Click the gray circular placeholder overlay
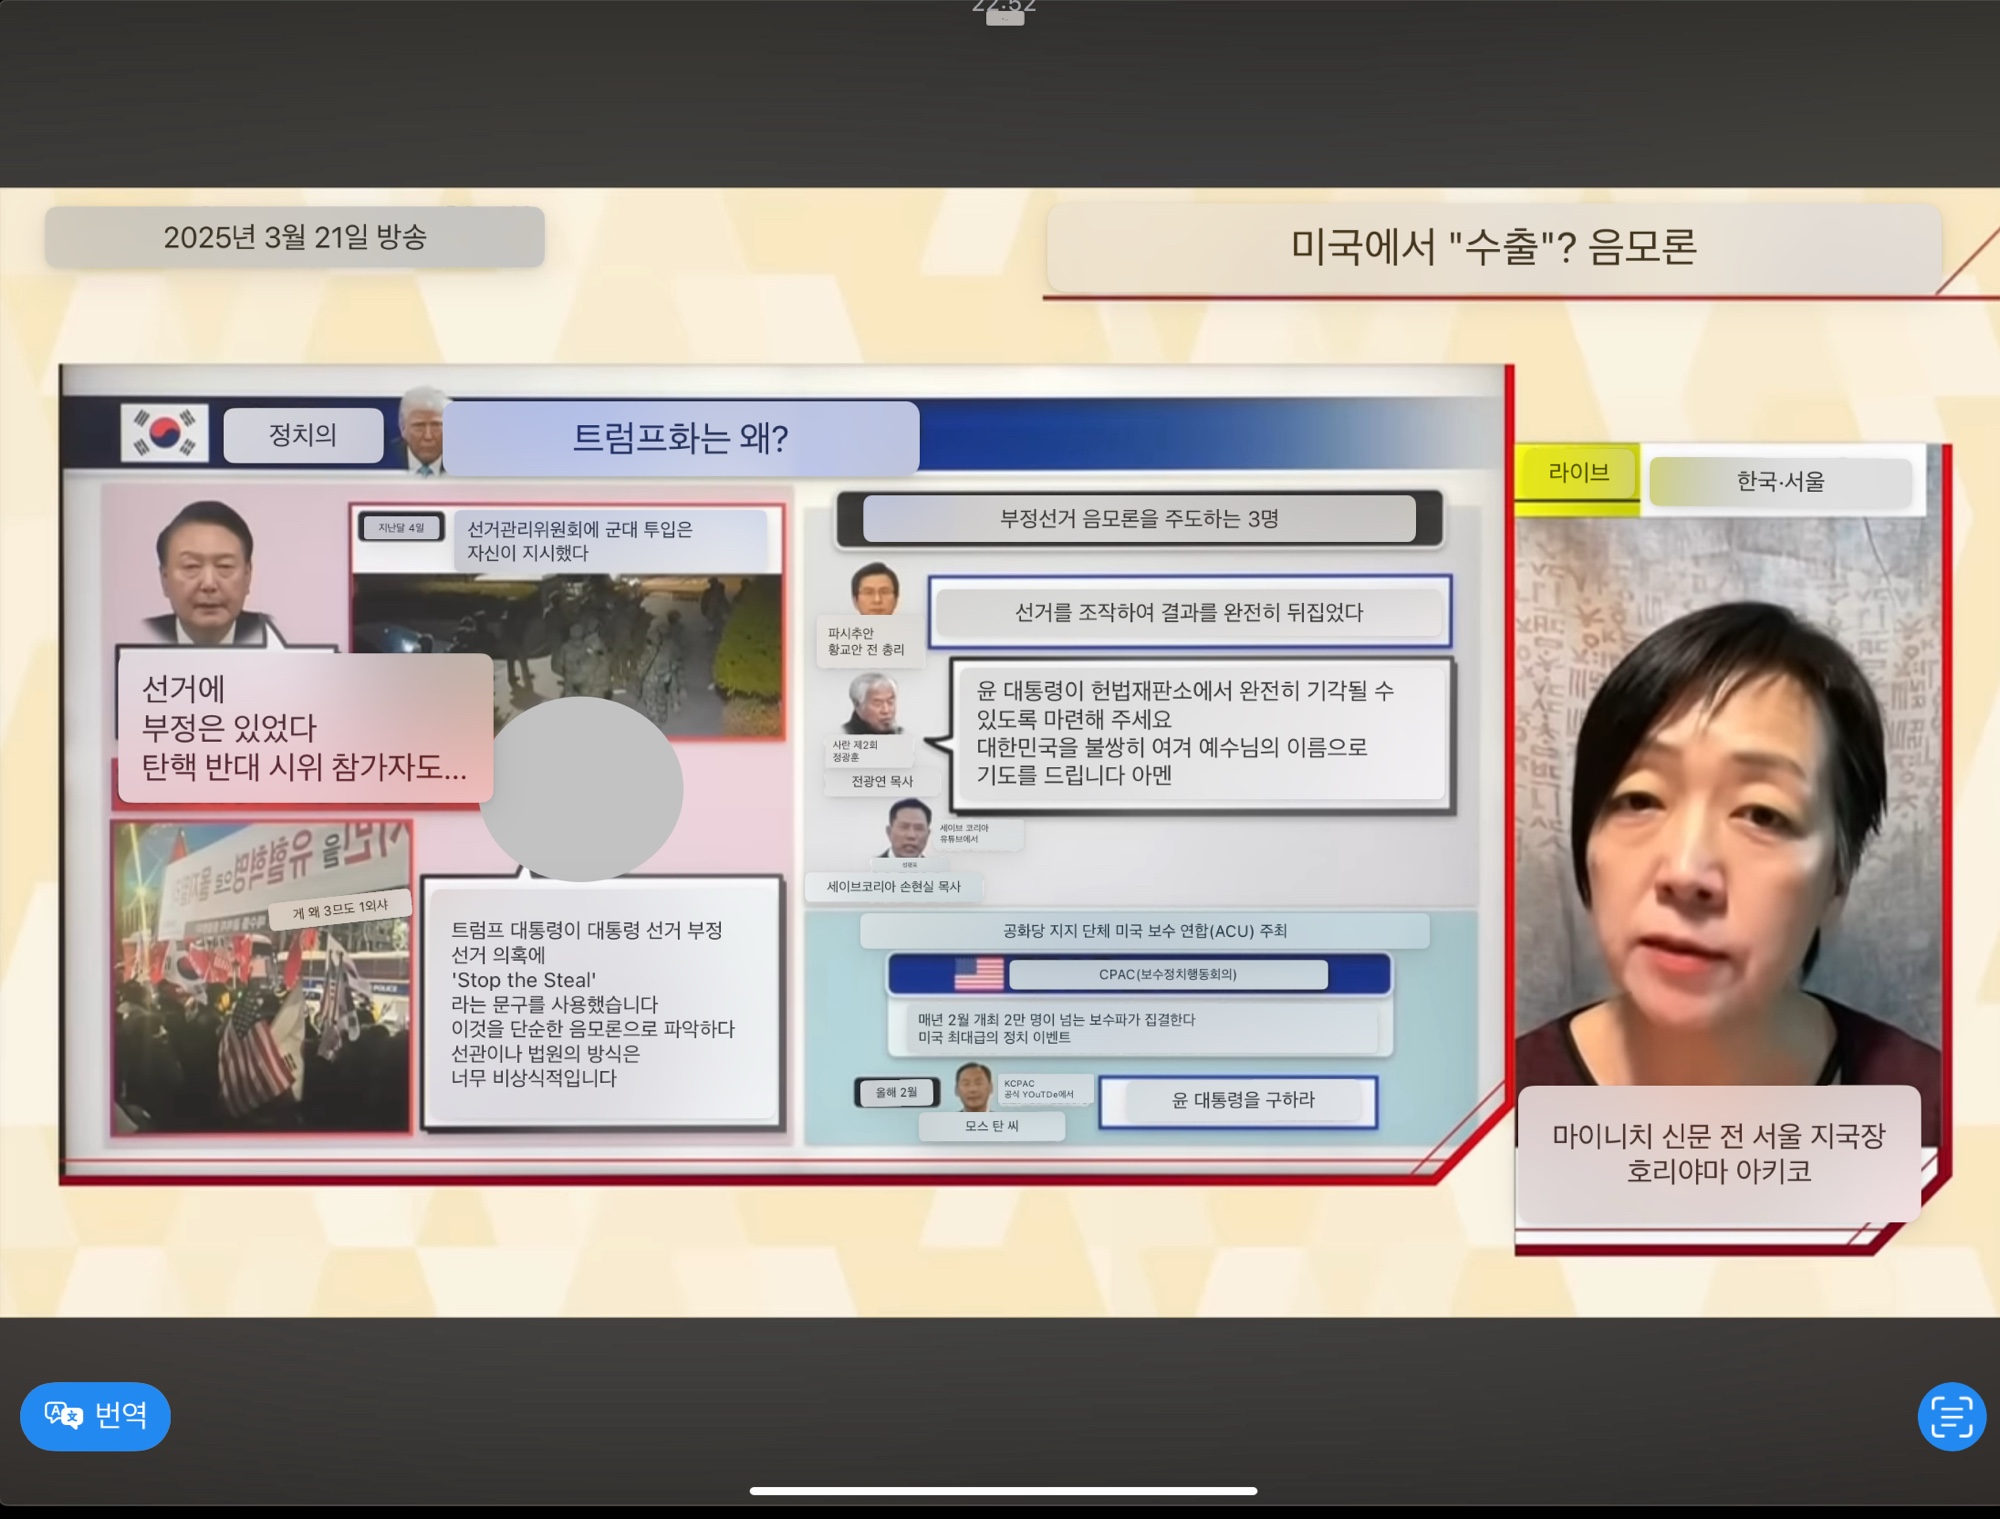Viewport: 2000px width, 1519px height. click(581, 789)
